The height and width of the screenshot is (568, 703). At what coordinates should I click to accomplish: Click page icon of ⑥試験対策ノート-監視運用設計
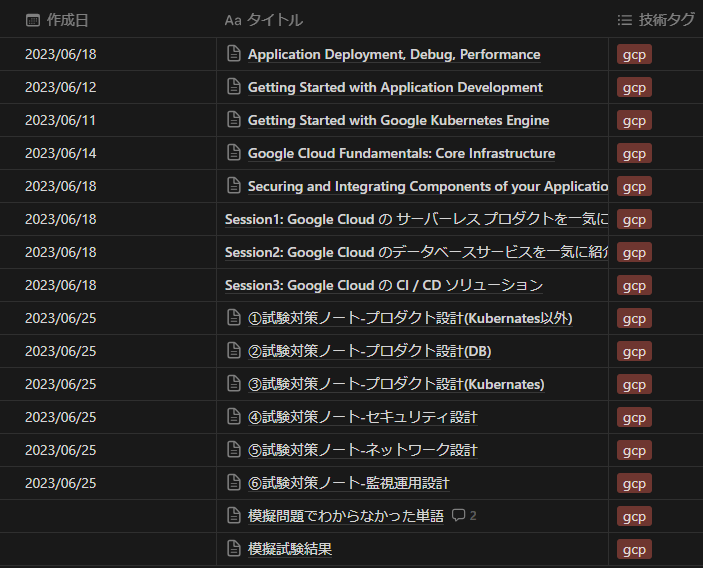click(234, 483)
